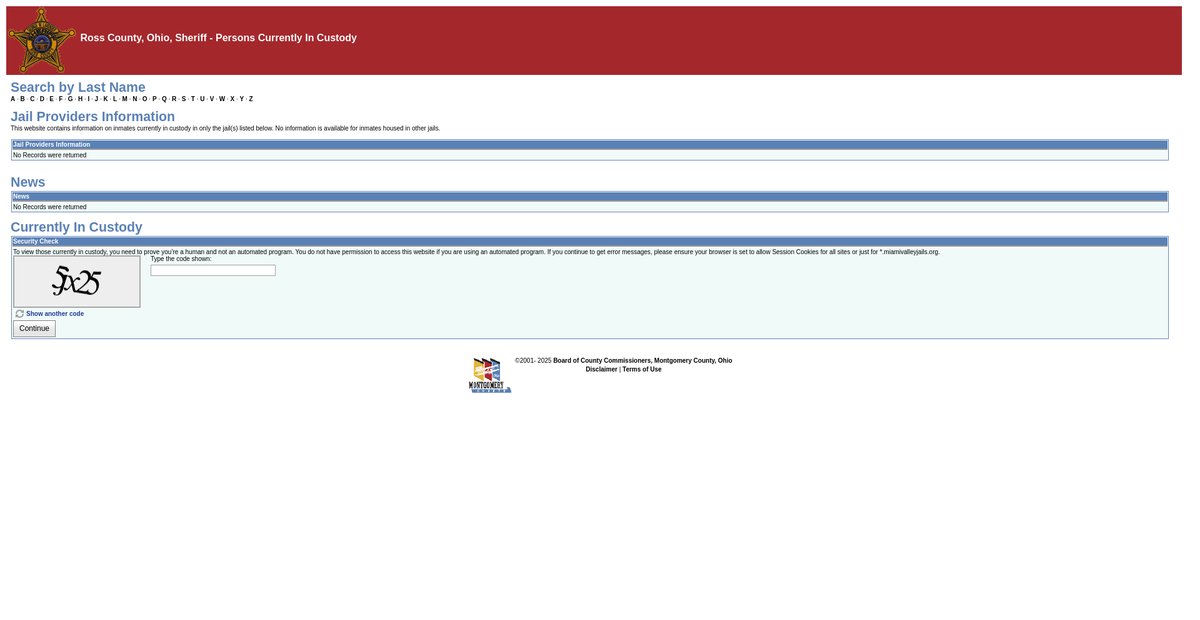Search last names starting with Y
Viewport: 1200px width, 620px height.
coord(241,99)
